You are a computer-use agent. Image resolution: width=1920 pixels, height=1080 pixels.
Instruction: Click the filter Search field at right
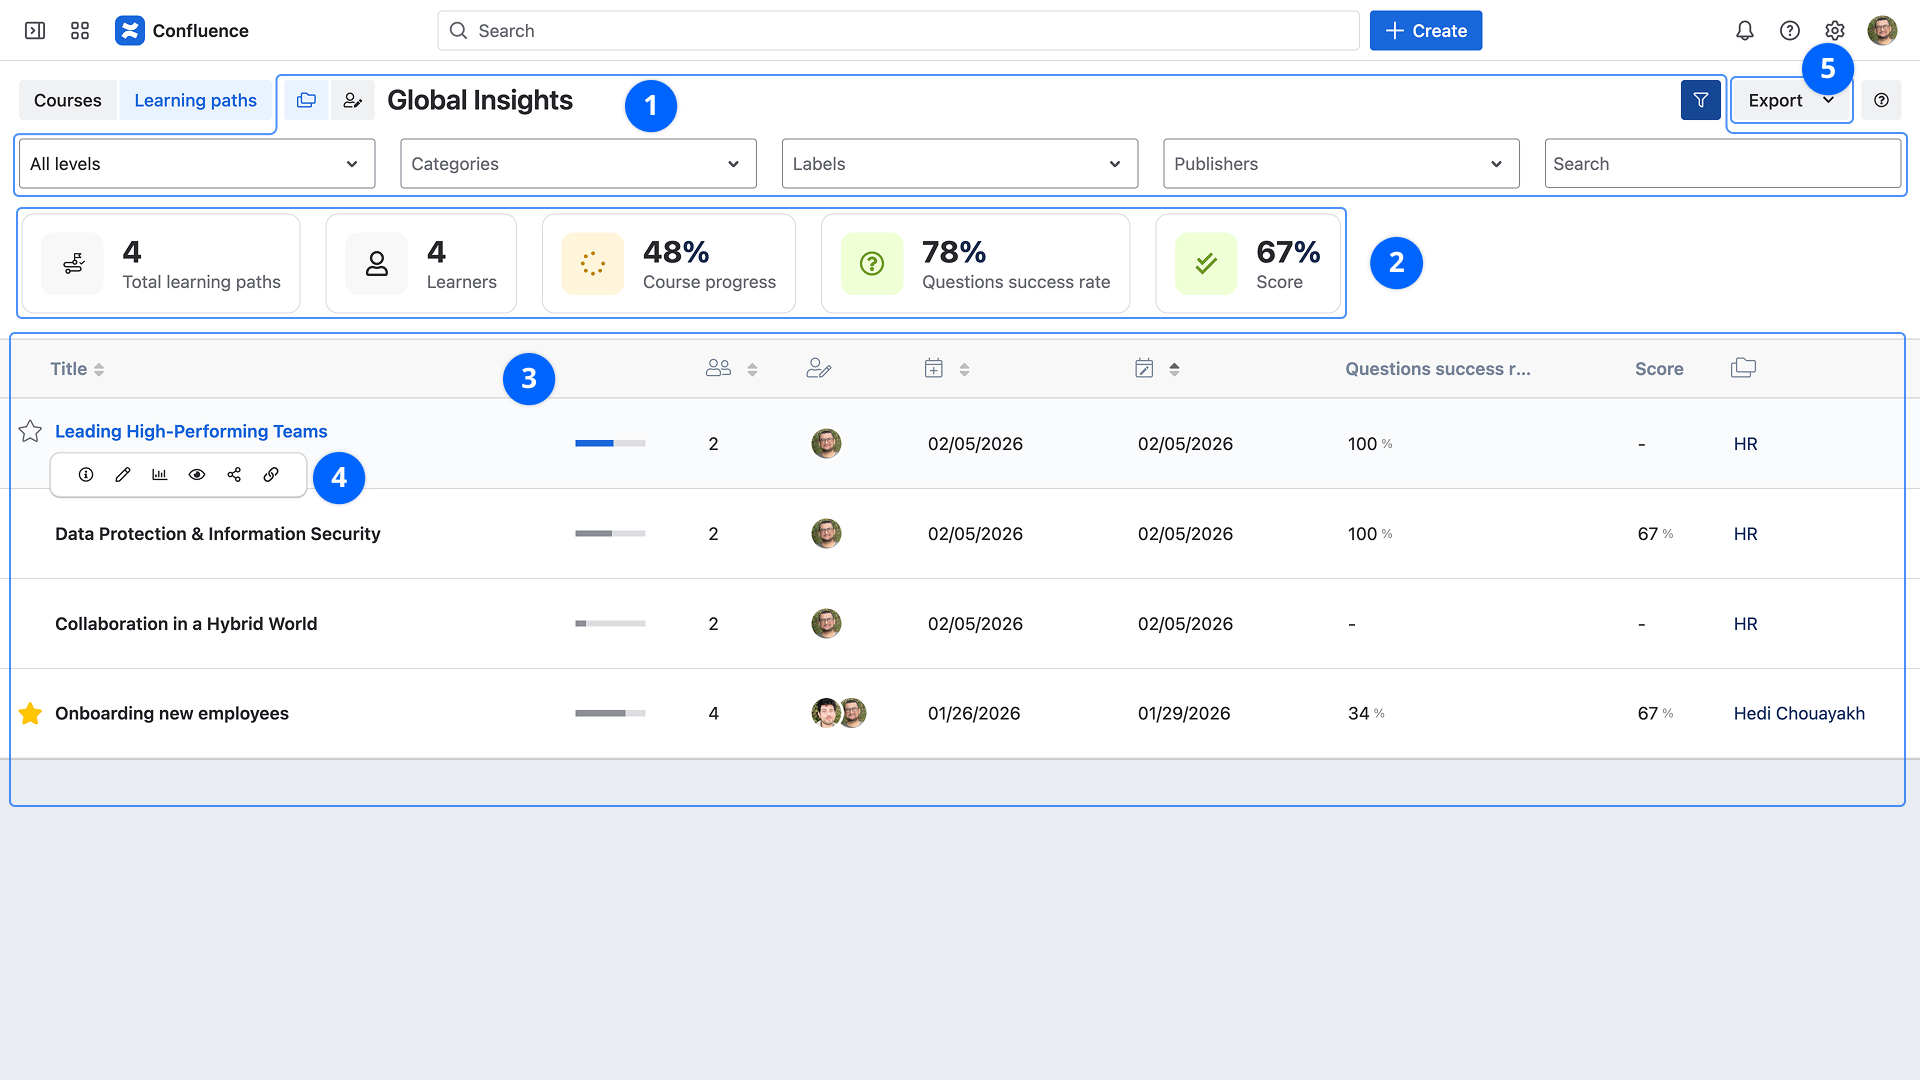(1722, 164)
